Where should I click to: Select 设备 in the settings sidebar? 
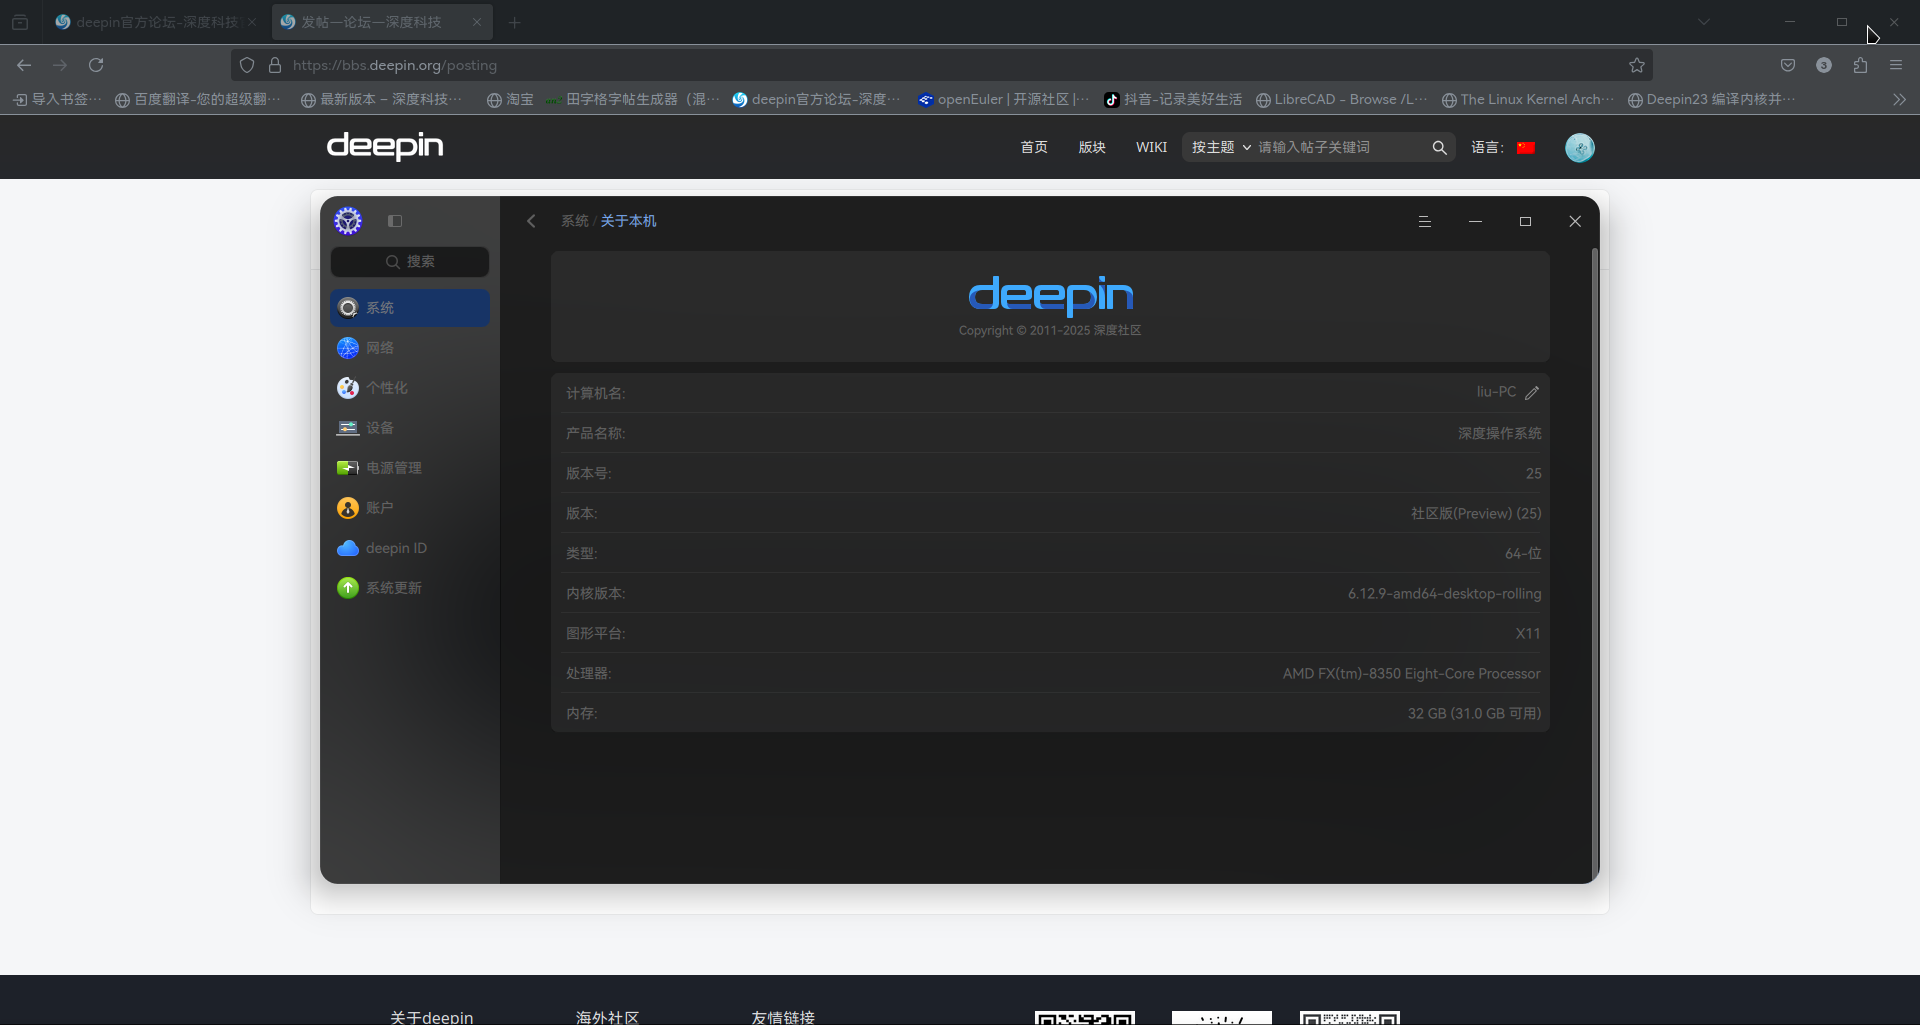410,428
